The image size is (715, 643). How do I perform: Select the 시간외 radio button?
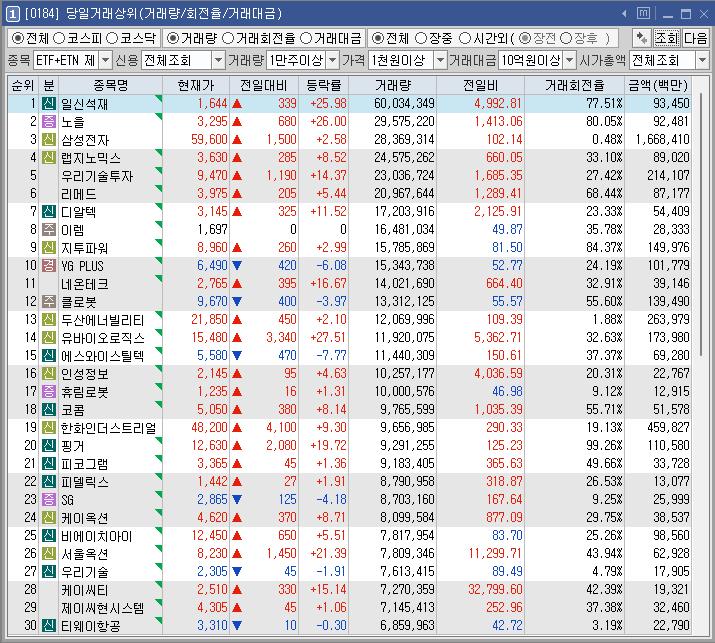tap(464, 38)
